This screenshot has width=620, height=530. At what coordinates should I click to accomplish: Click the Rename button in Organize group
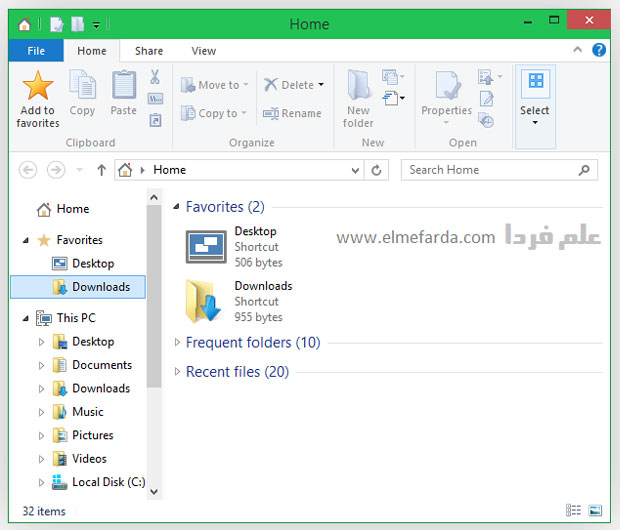pos(292,114)
